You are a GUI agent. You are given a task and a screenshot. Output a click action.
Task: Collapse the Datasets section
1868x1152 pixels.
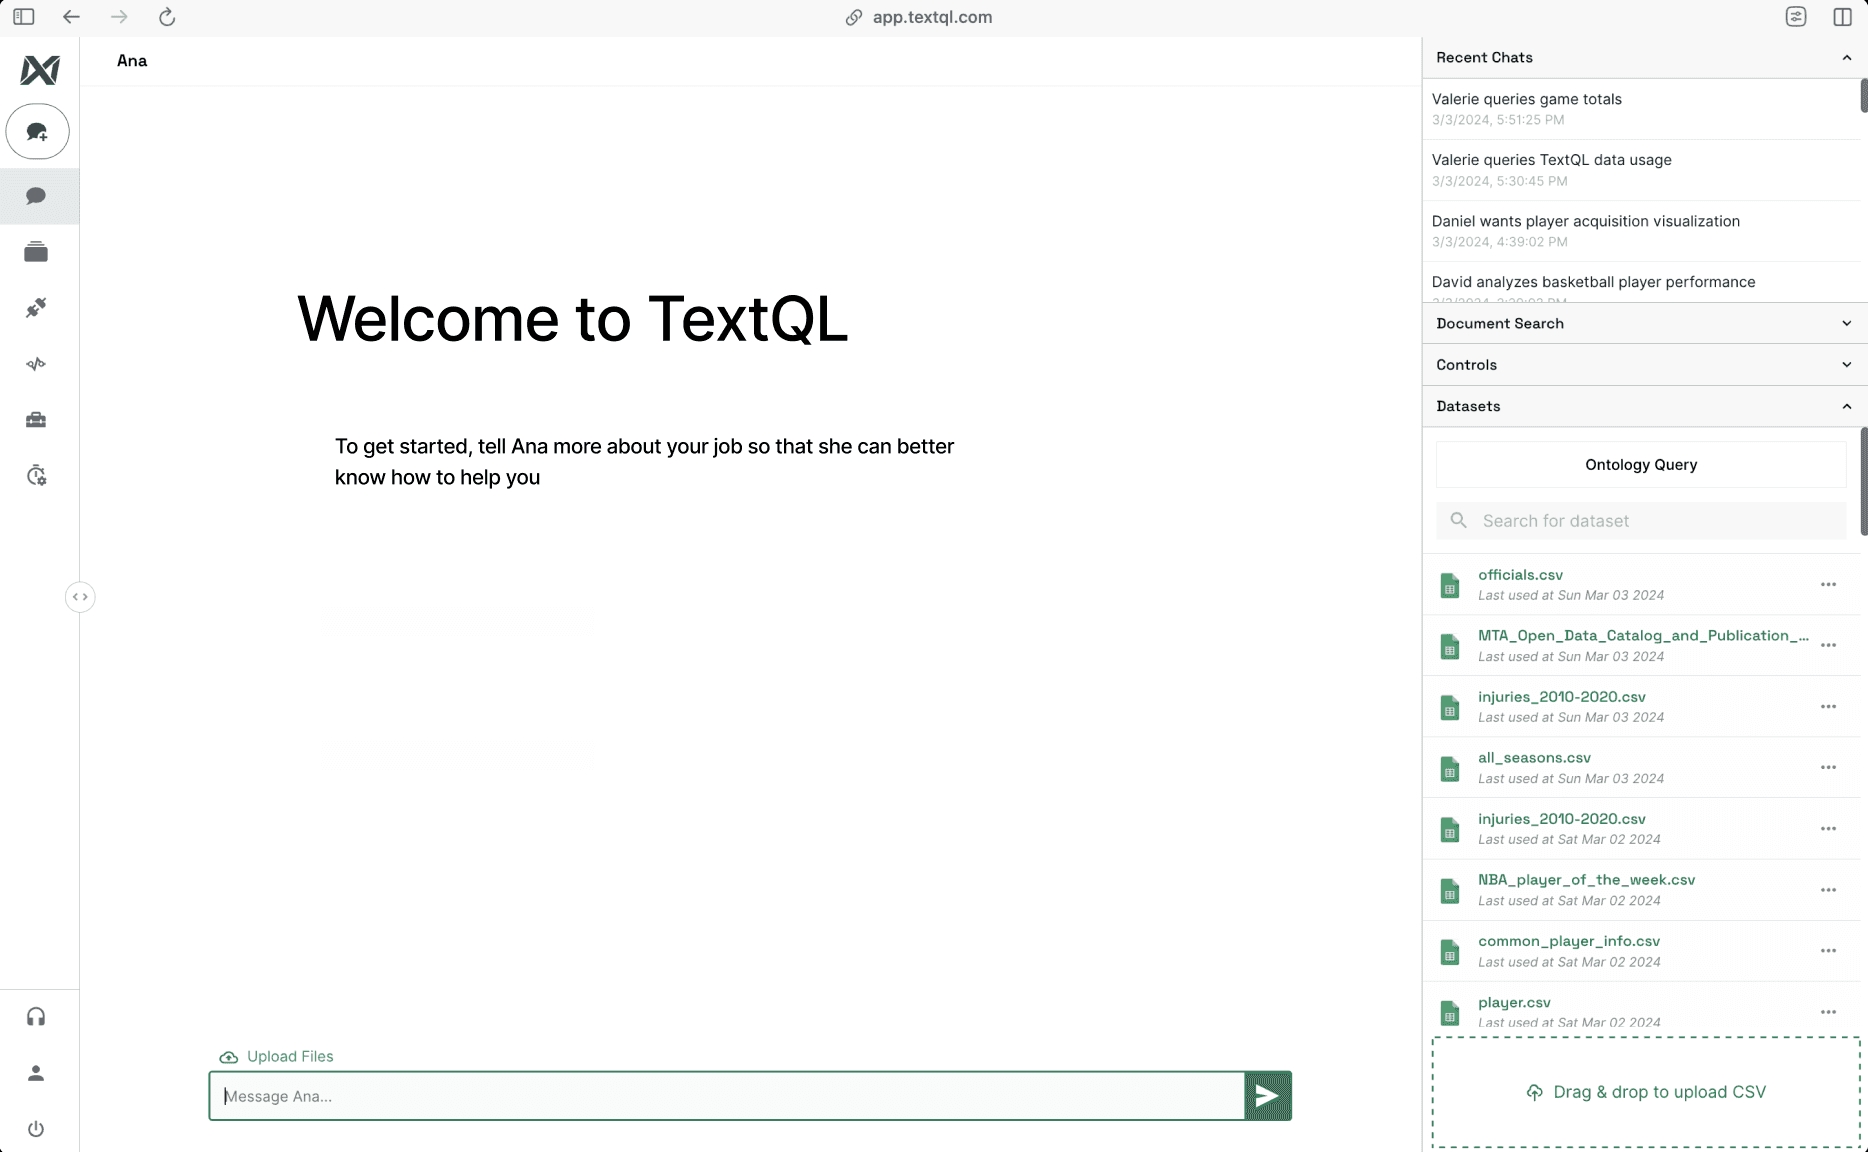point(1846,406)
